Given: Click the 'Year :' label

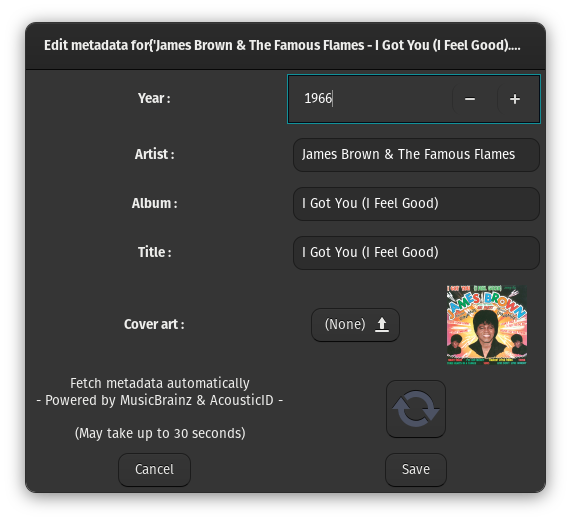Looking at the screenshot, I should point(154,98).
